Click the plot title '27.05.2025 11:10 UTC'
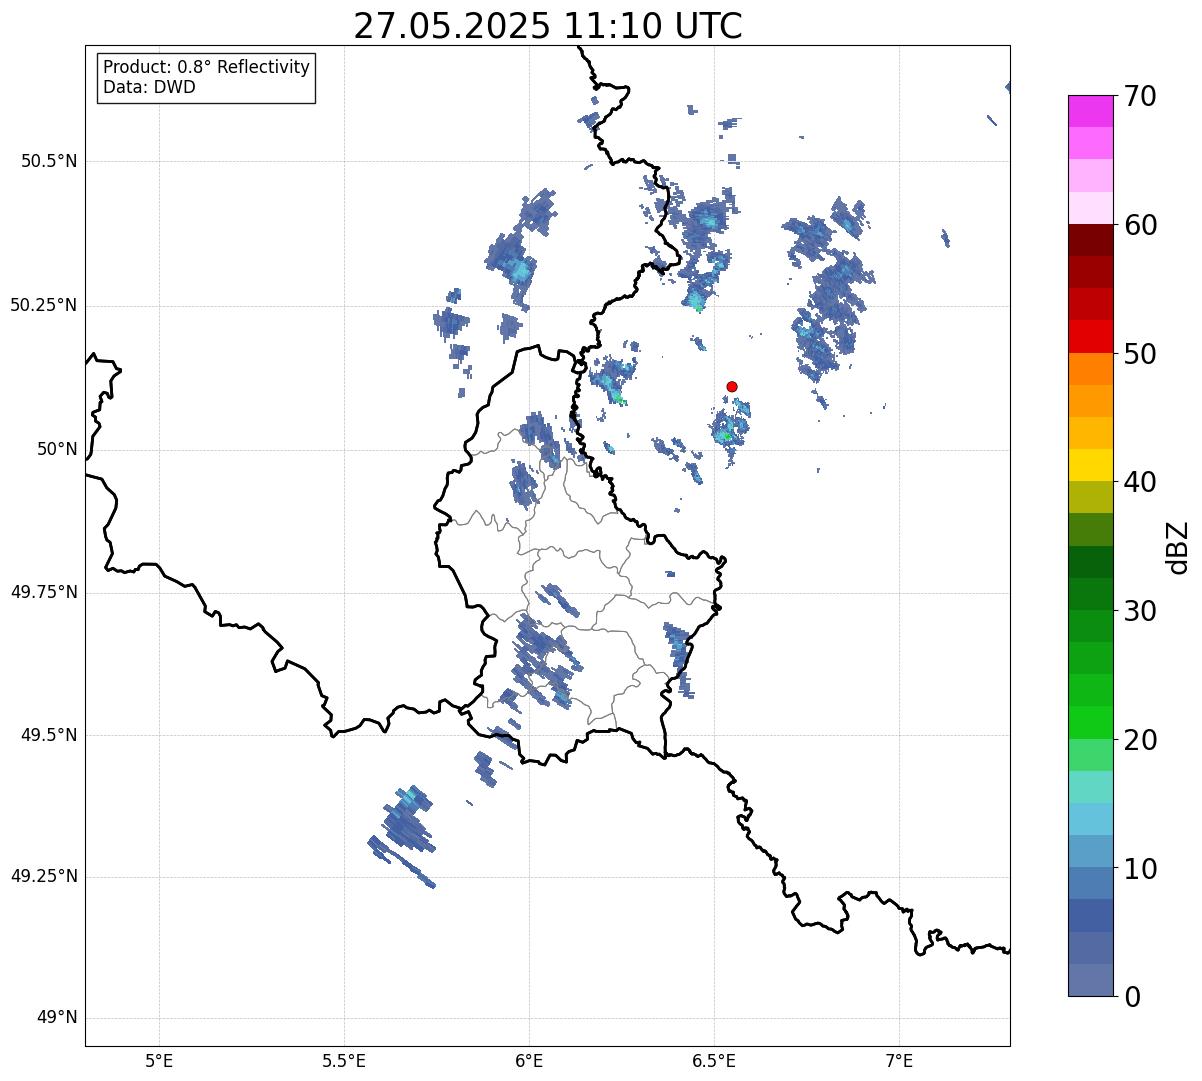1202x1081 pixels. (x=548, y=25)
